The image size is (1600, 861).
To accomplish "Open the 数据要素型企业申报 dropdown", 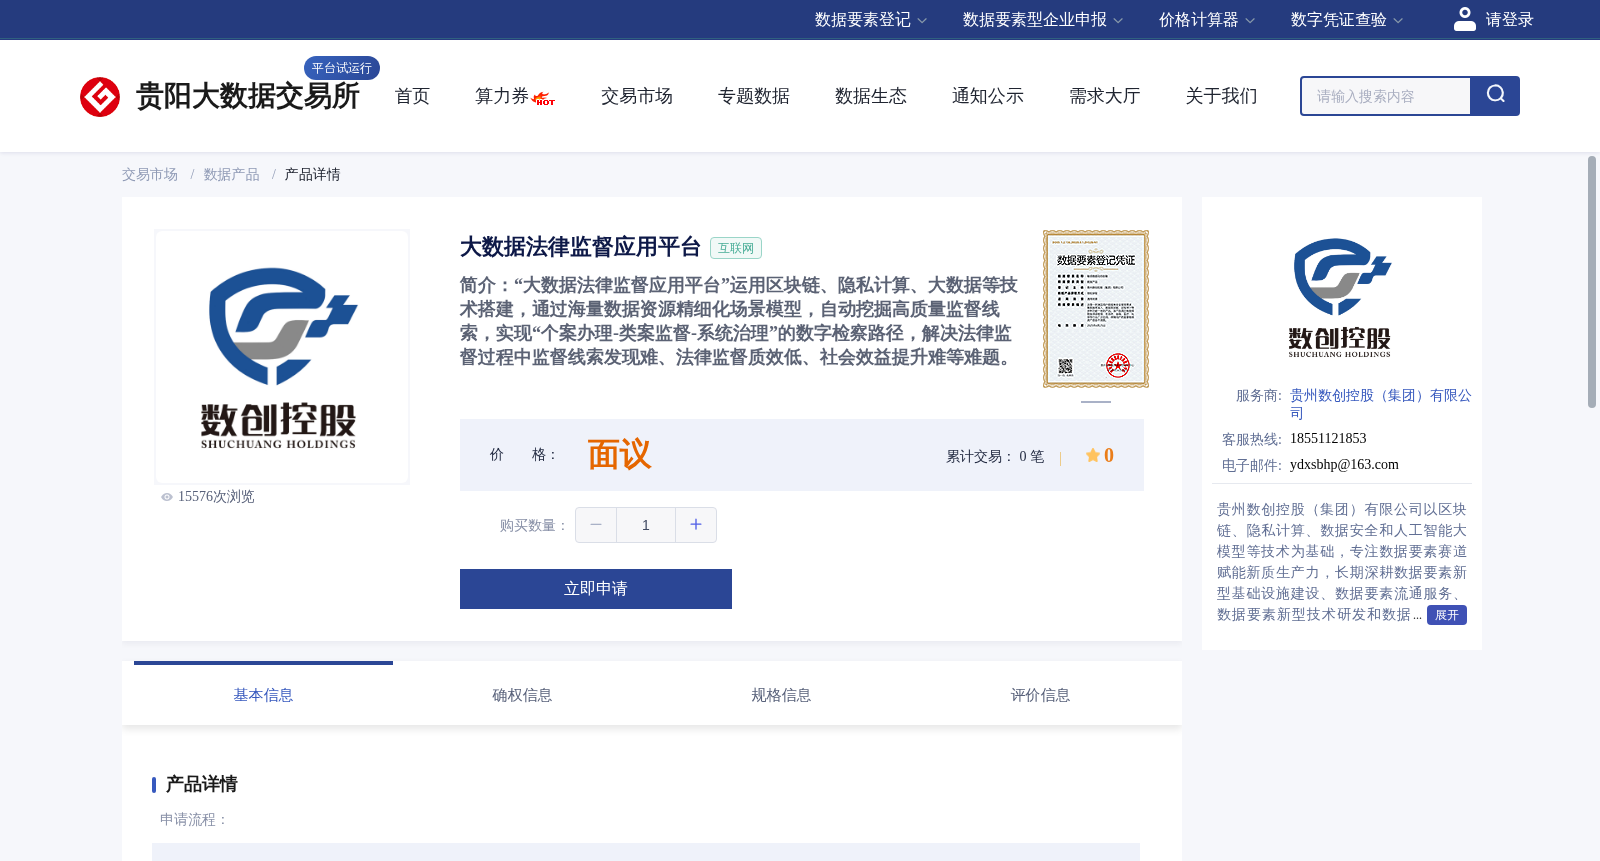I will pos(1043,20).
